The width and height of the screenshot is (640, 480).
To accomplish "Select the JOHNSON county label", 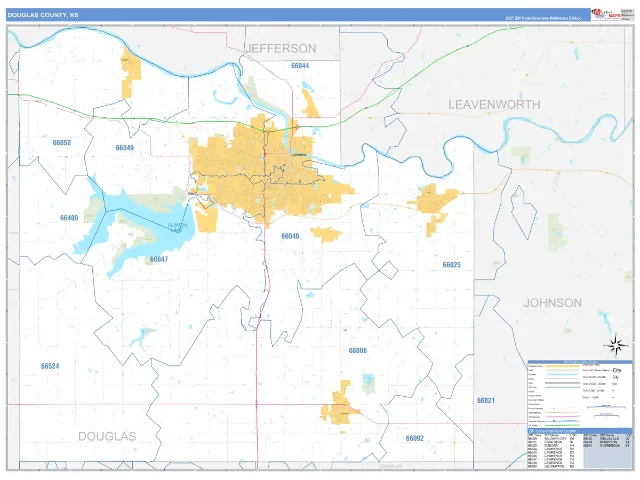I will pos(553,303).
